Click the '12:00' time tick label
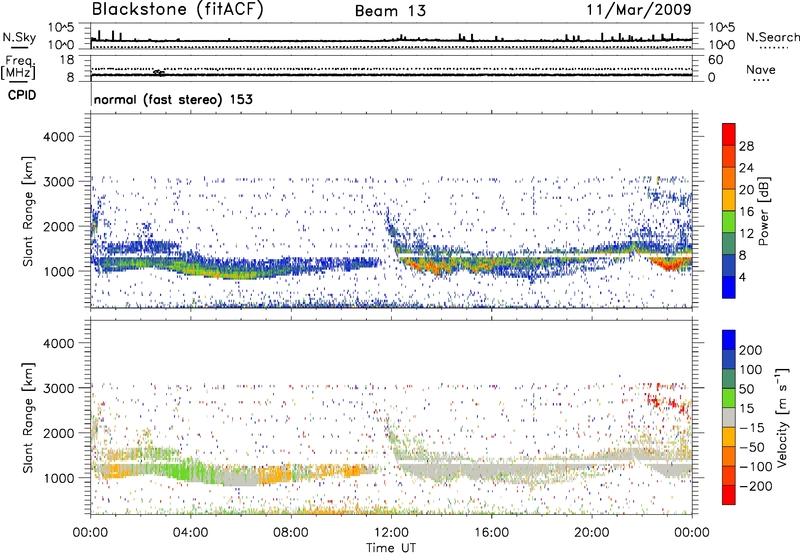The width and height of the screenshot is (800, 554). point(391,533)
